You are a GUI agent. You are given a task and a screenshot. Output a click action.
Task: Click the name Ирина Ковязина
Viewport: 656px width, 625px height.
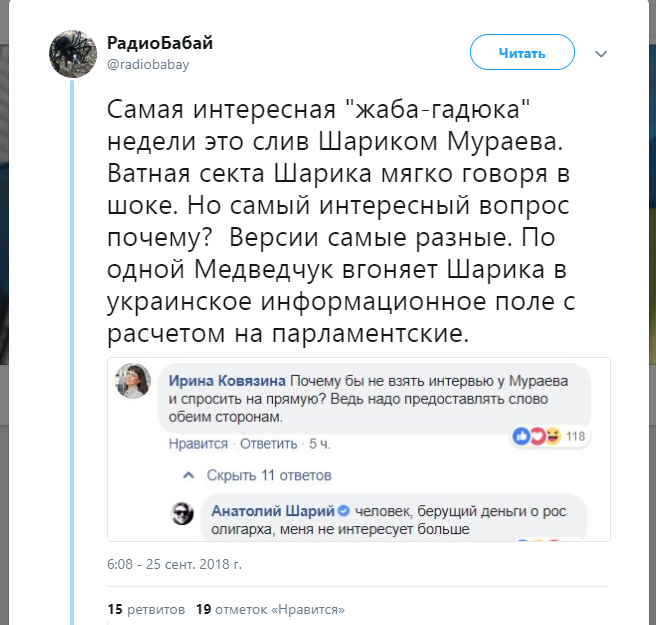coord(227,381)
